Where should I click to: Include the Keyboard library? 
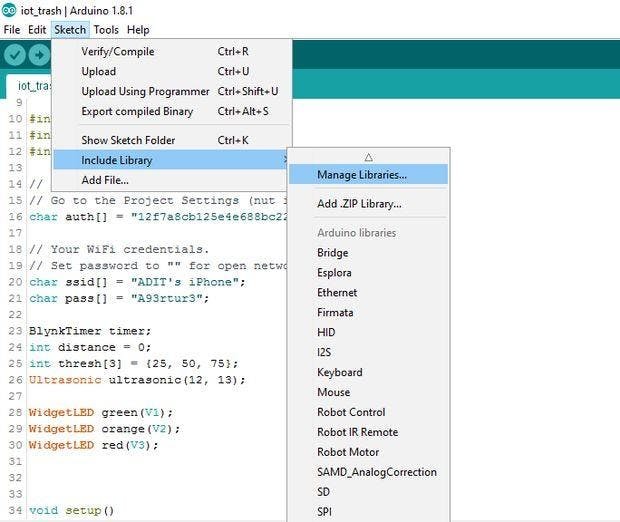click(369, 372)
